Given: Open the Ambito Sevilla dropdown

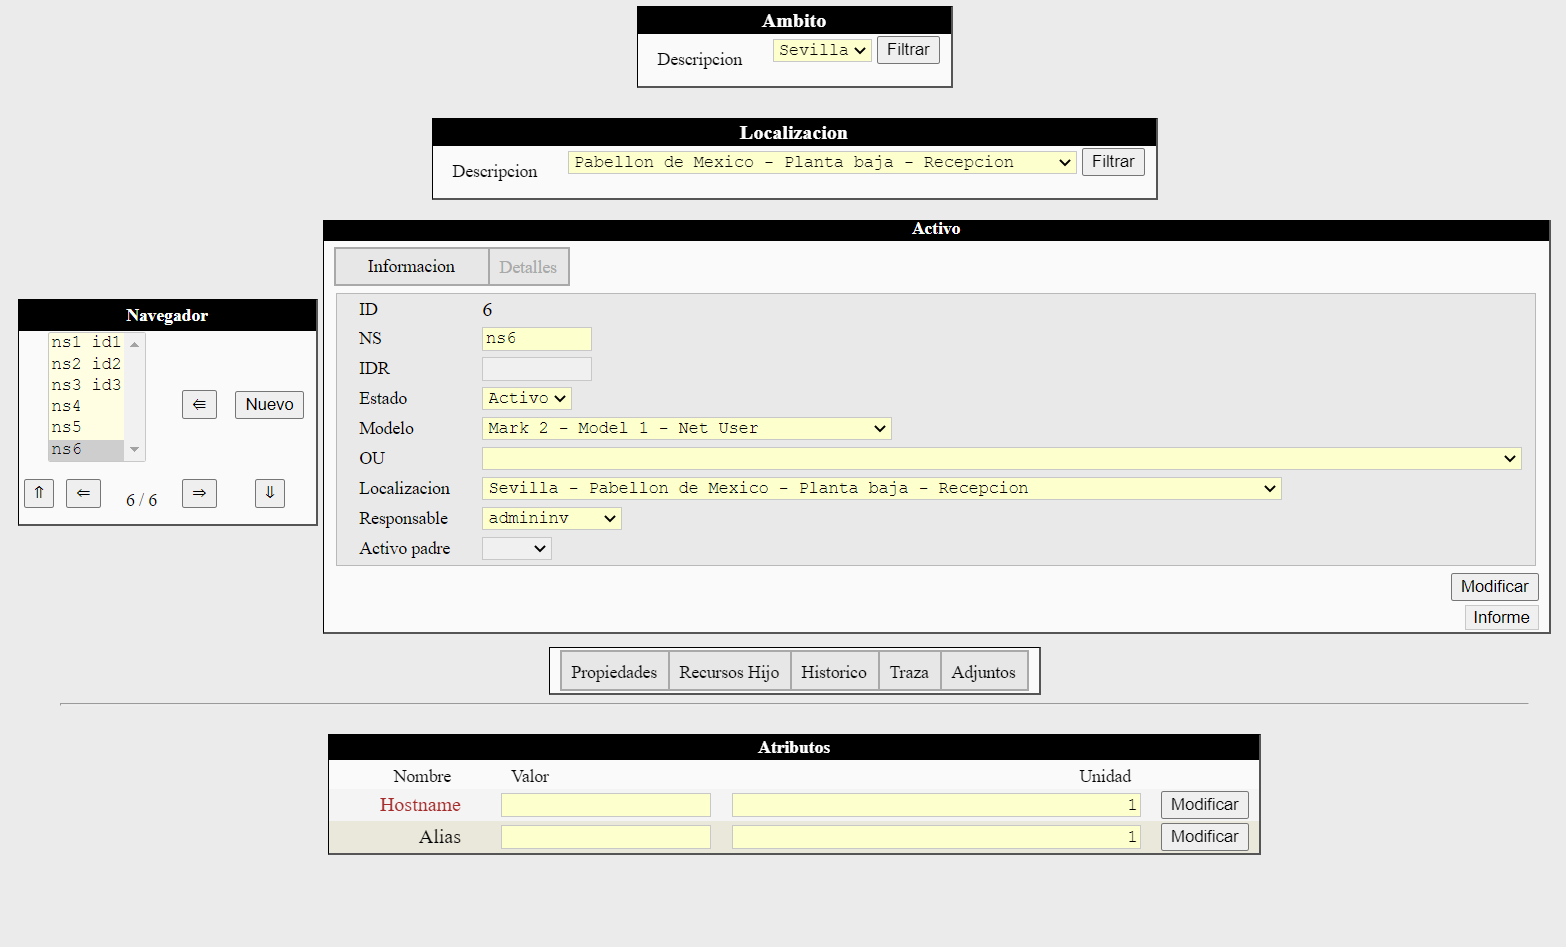Looking at the screenshot, I should point(822,50).
